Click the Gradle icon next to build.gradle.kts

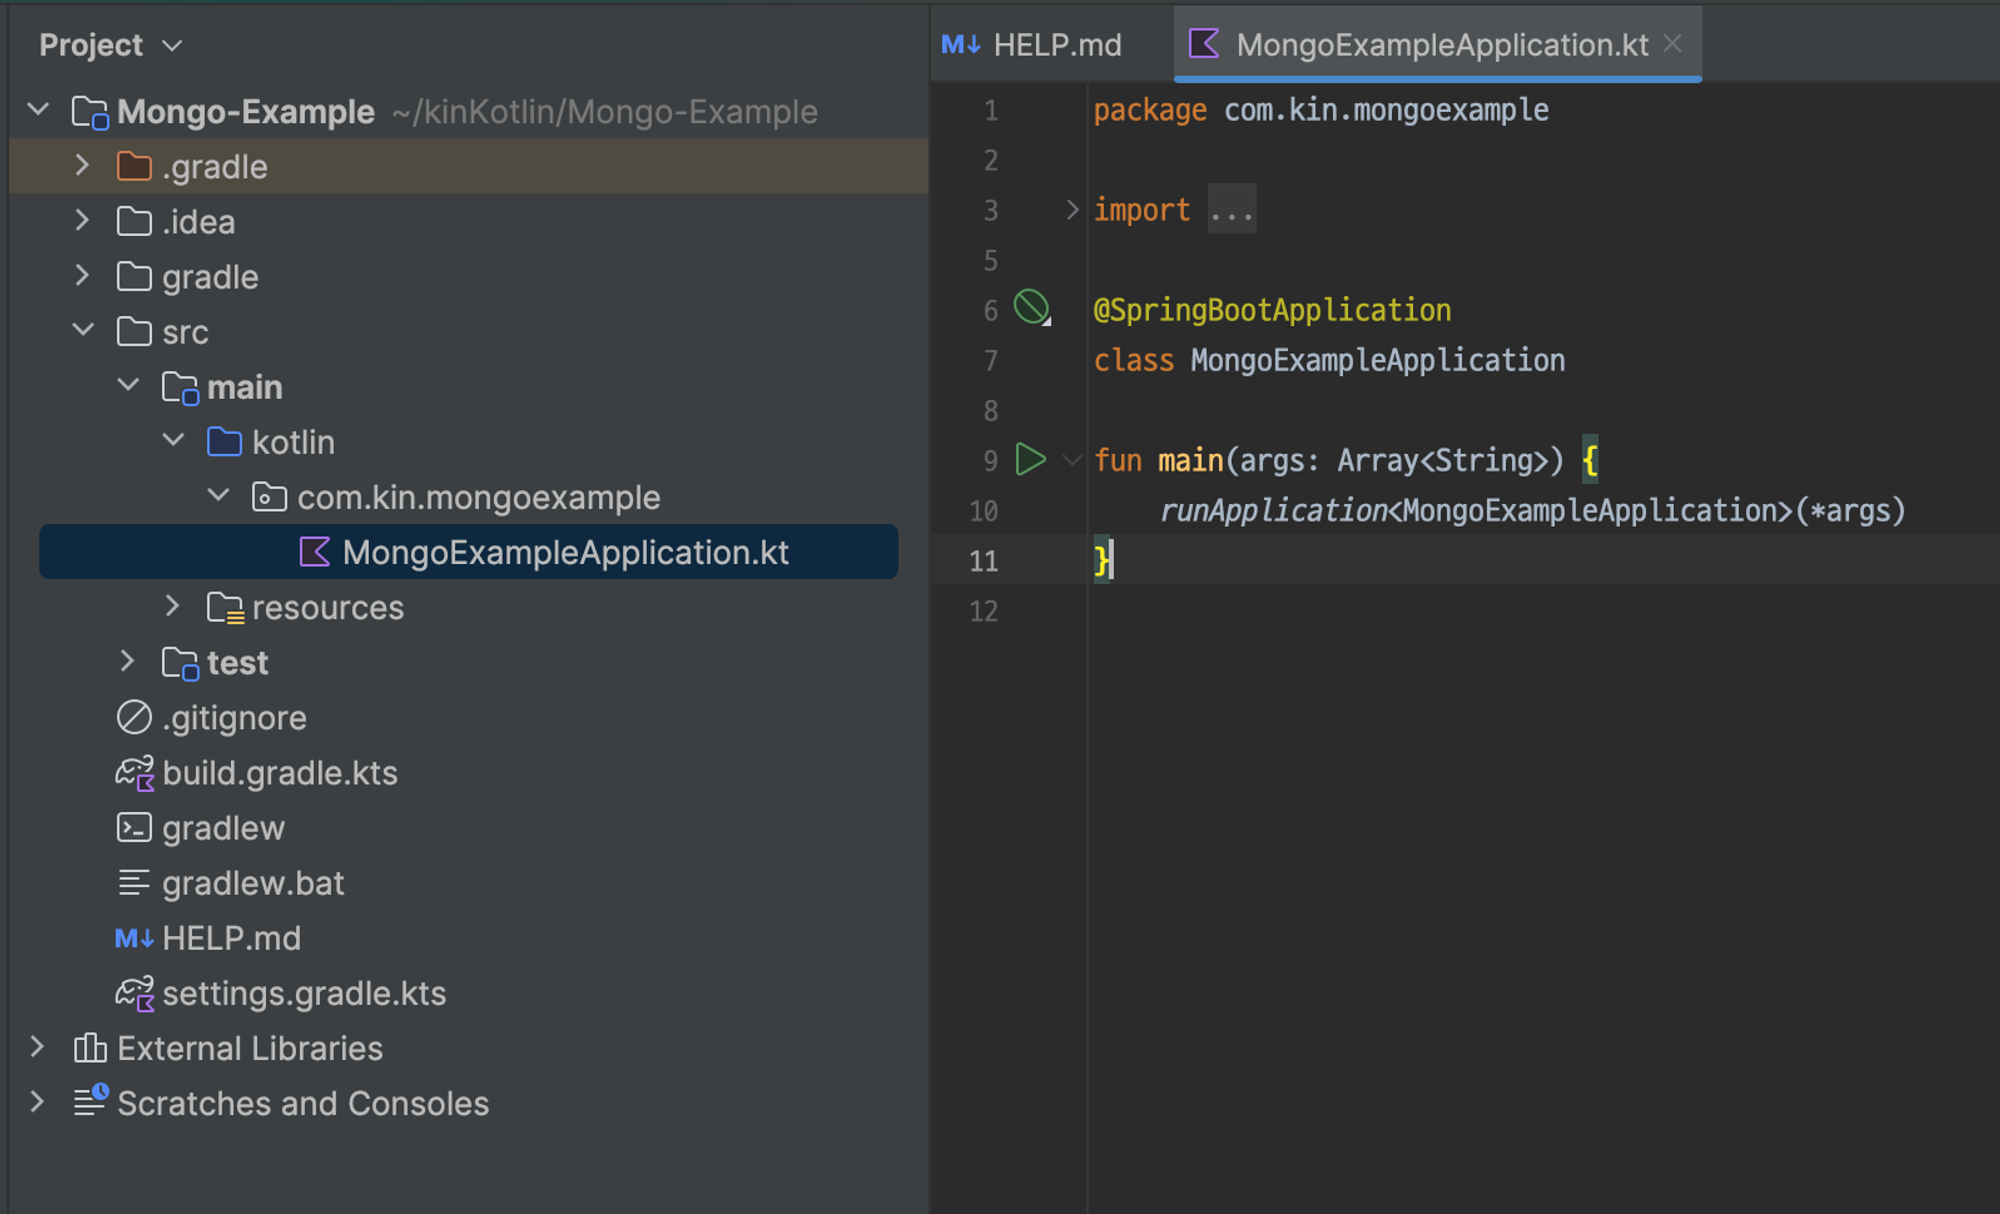tap(134, 773)
